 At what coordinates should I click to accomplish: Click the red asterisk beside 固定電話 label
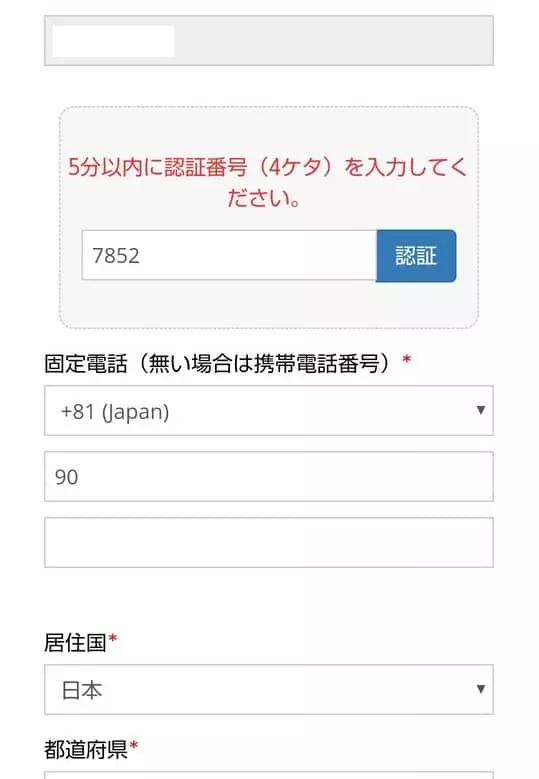pos(406,359)
